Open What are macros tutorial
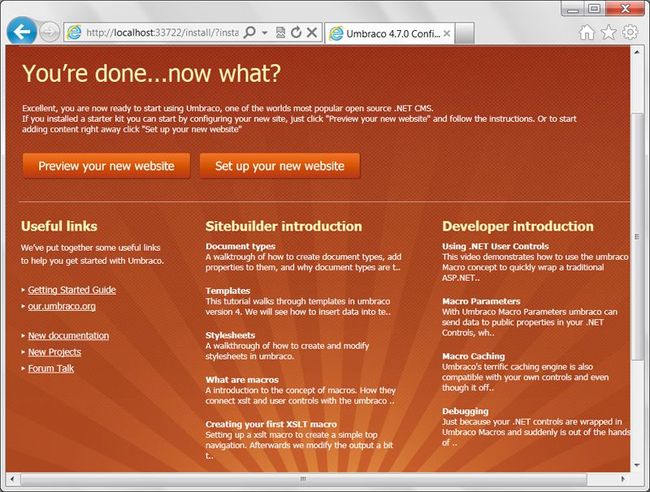 242,380
